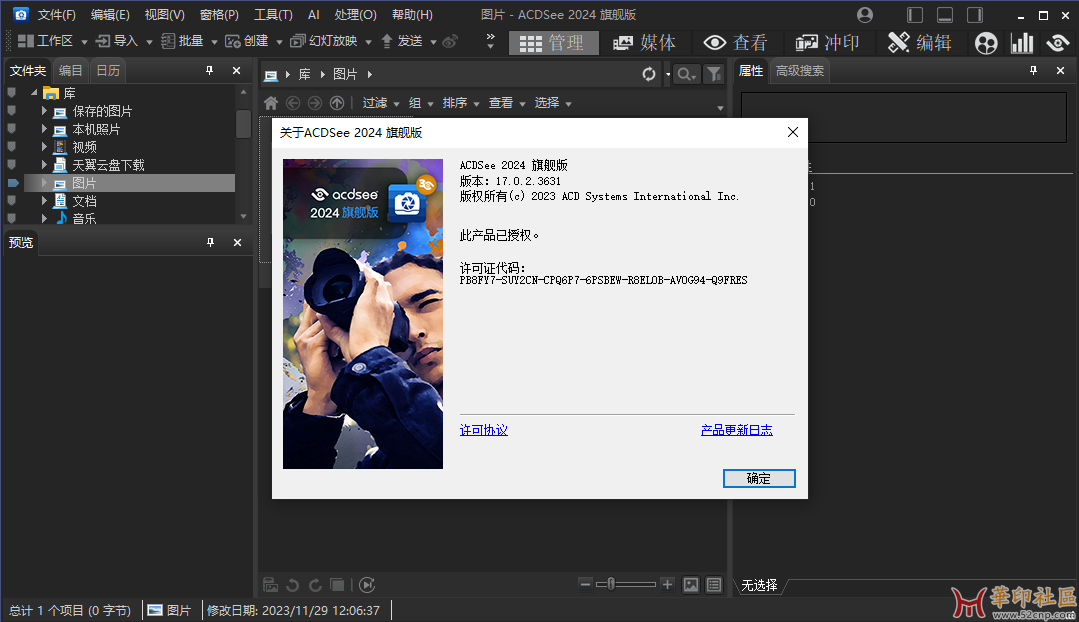Open the 帮助(H) menu

pyautogui.click(x=412, y=14)
